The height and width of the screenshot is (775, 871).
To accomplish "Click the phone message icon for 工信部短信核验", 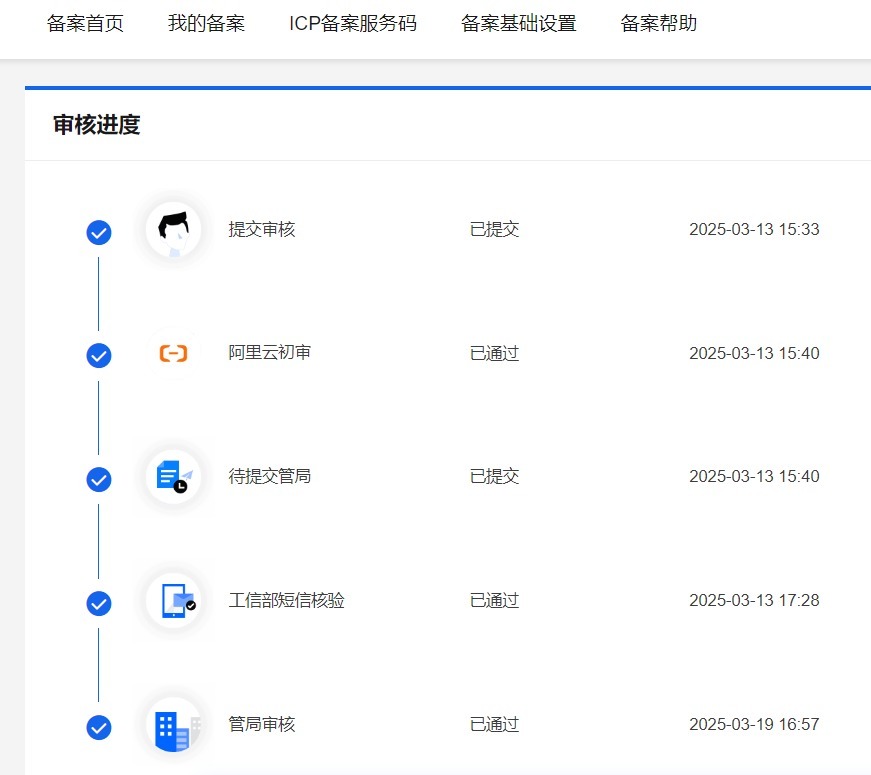I will [173, 601].
